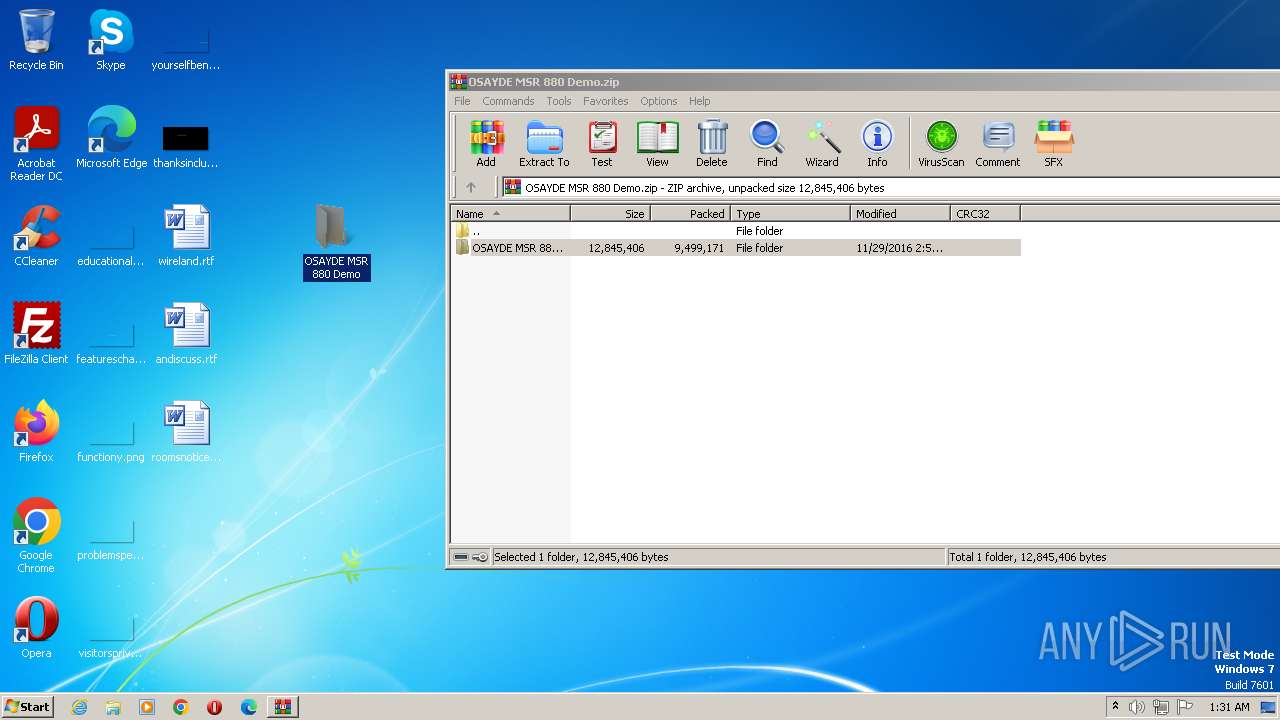Viewport: 1280px width, 720px height.
Task: Select functiony.png desktop file
Action: click(111, 439)
